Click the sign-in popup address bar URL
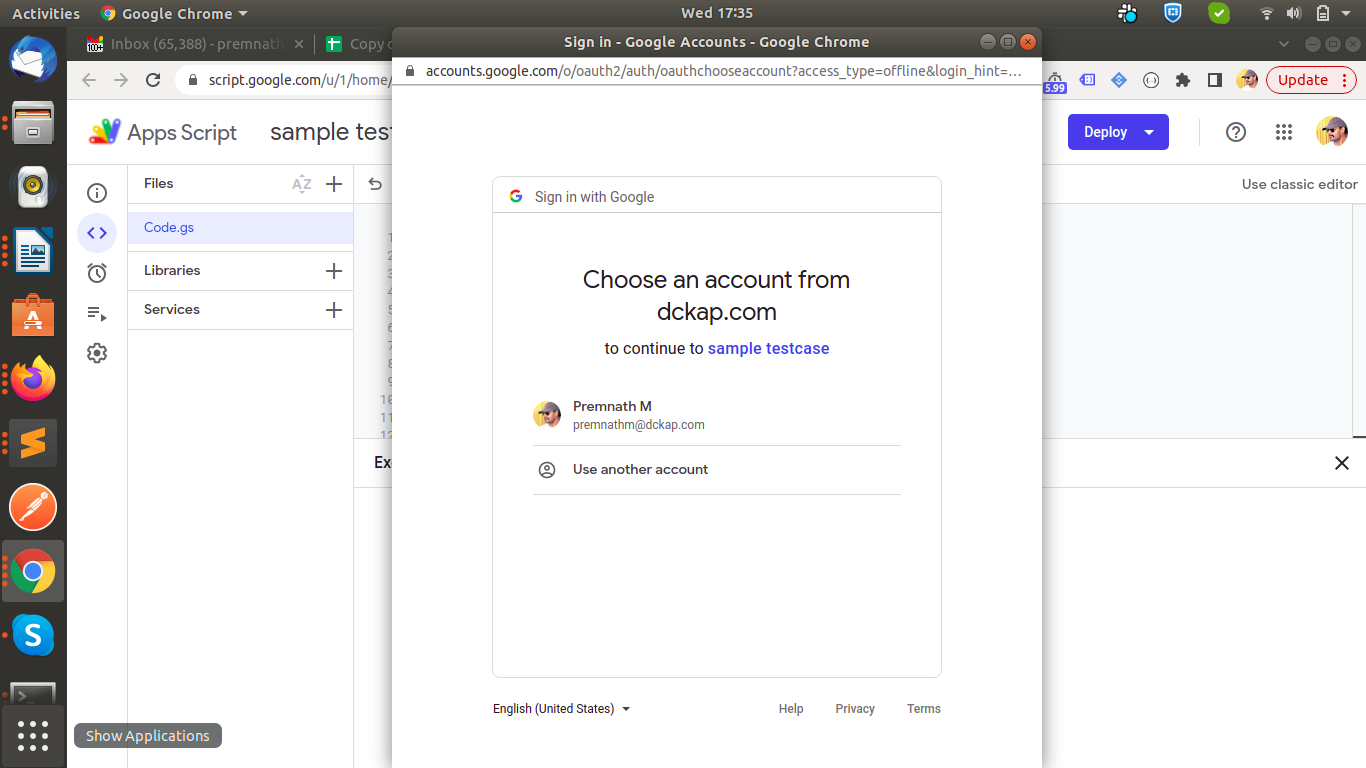This screenshot has height=768, width=1366. pyautogui.click(x=723, y=71)
